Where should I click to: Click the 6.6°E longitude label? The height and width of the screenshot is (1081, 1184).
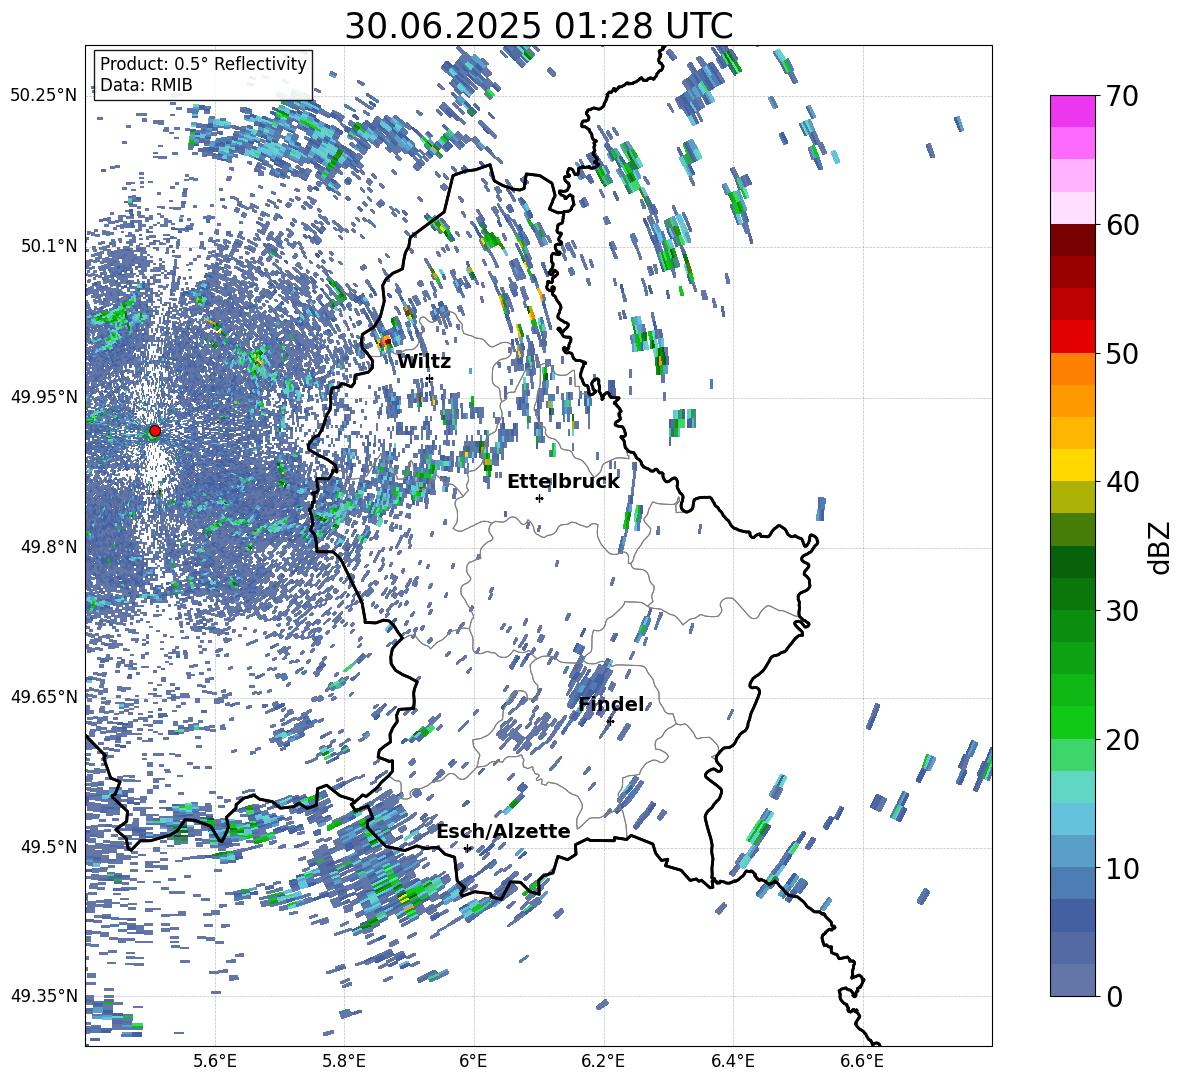862,1061
